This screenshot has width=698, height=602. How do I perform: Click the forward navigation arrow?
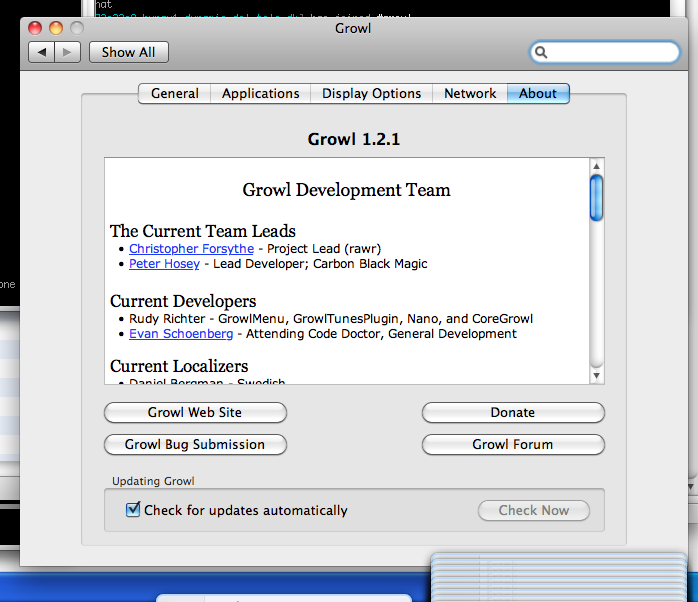tap(67, 52)
